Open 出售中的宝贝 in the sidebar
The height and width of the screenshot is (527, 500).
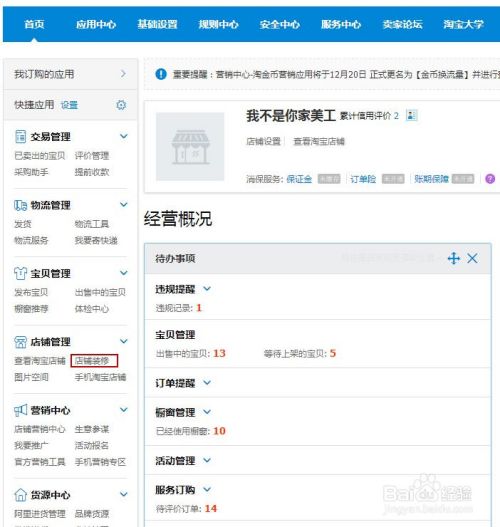point(100,292)
